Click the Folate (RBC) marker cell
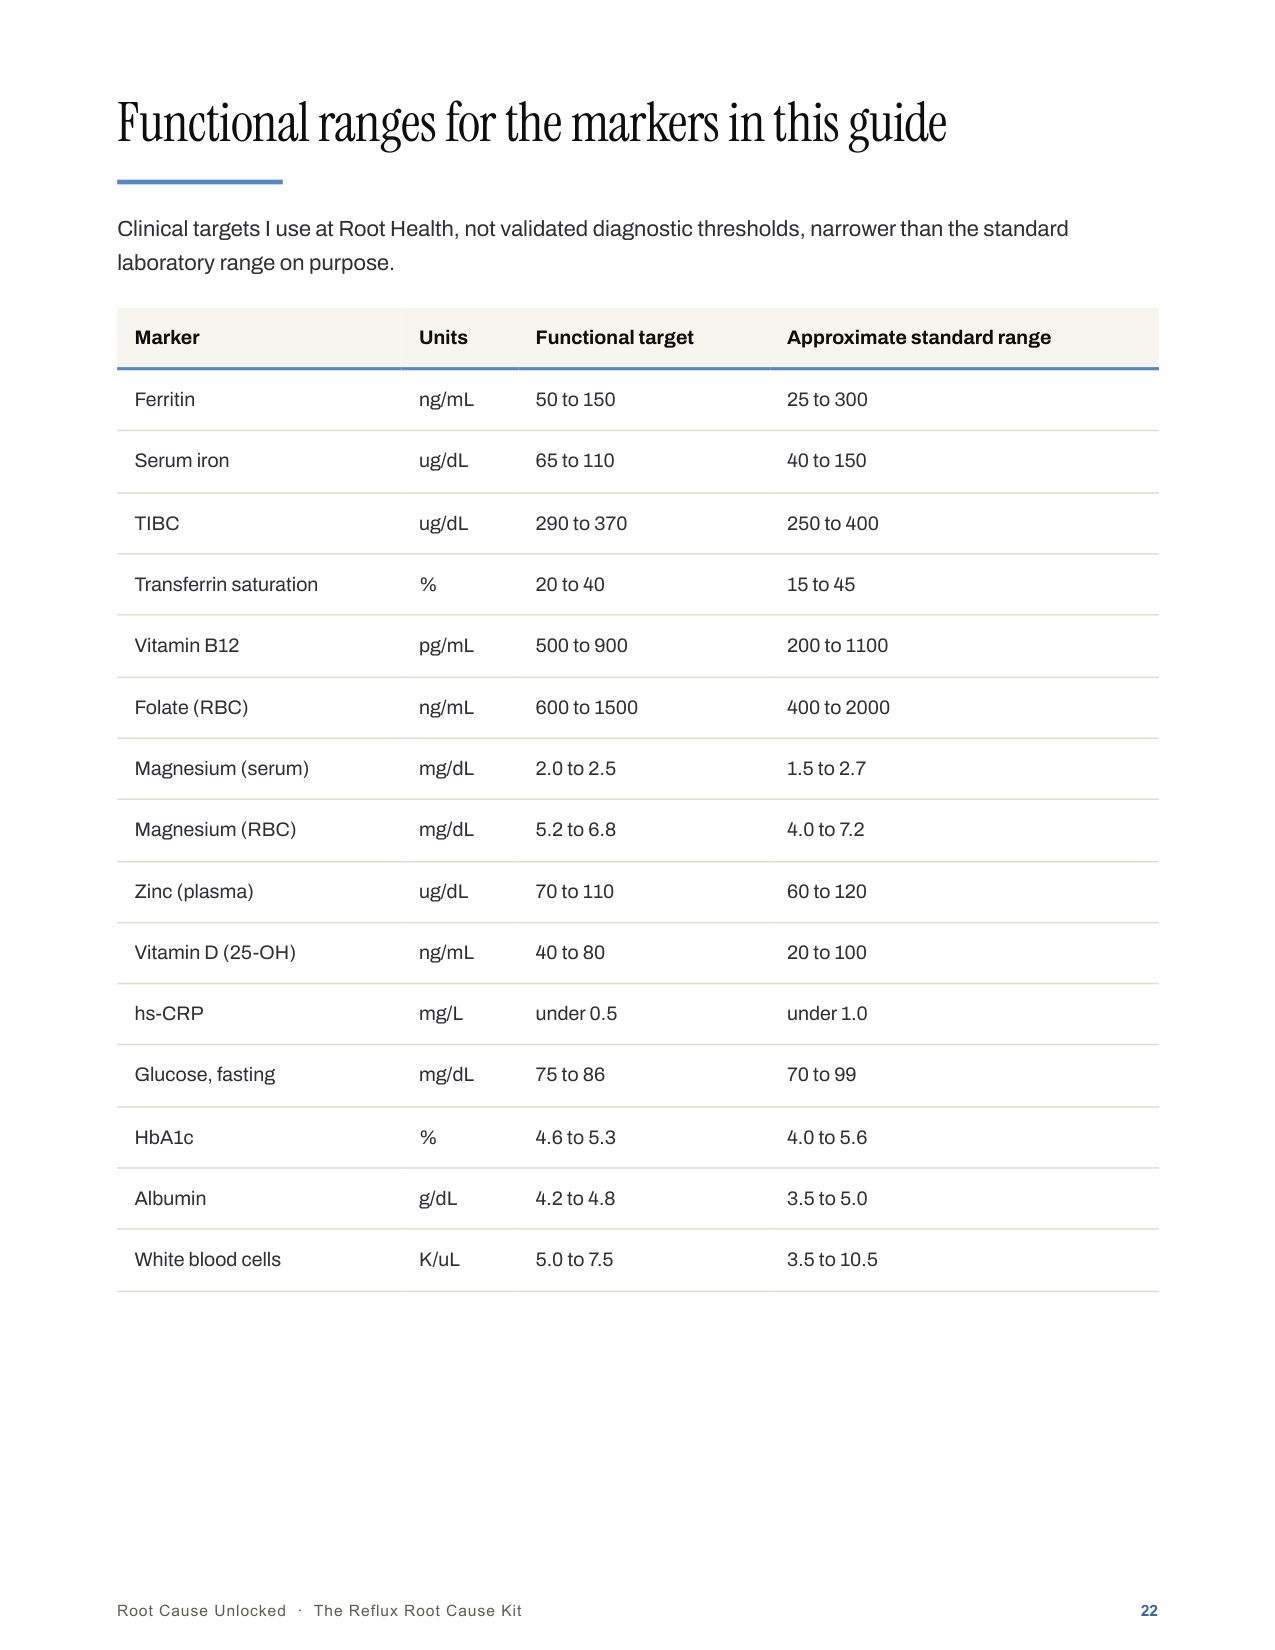The image size is (1275, 1650). [191, 708]
